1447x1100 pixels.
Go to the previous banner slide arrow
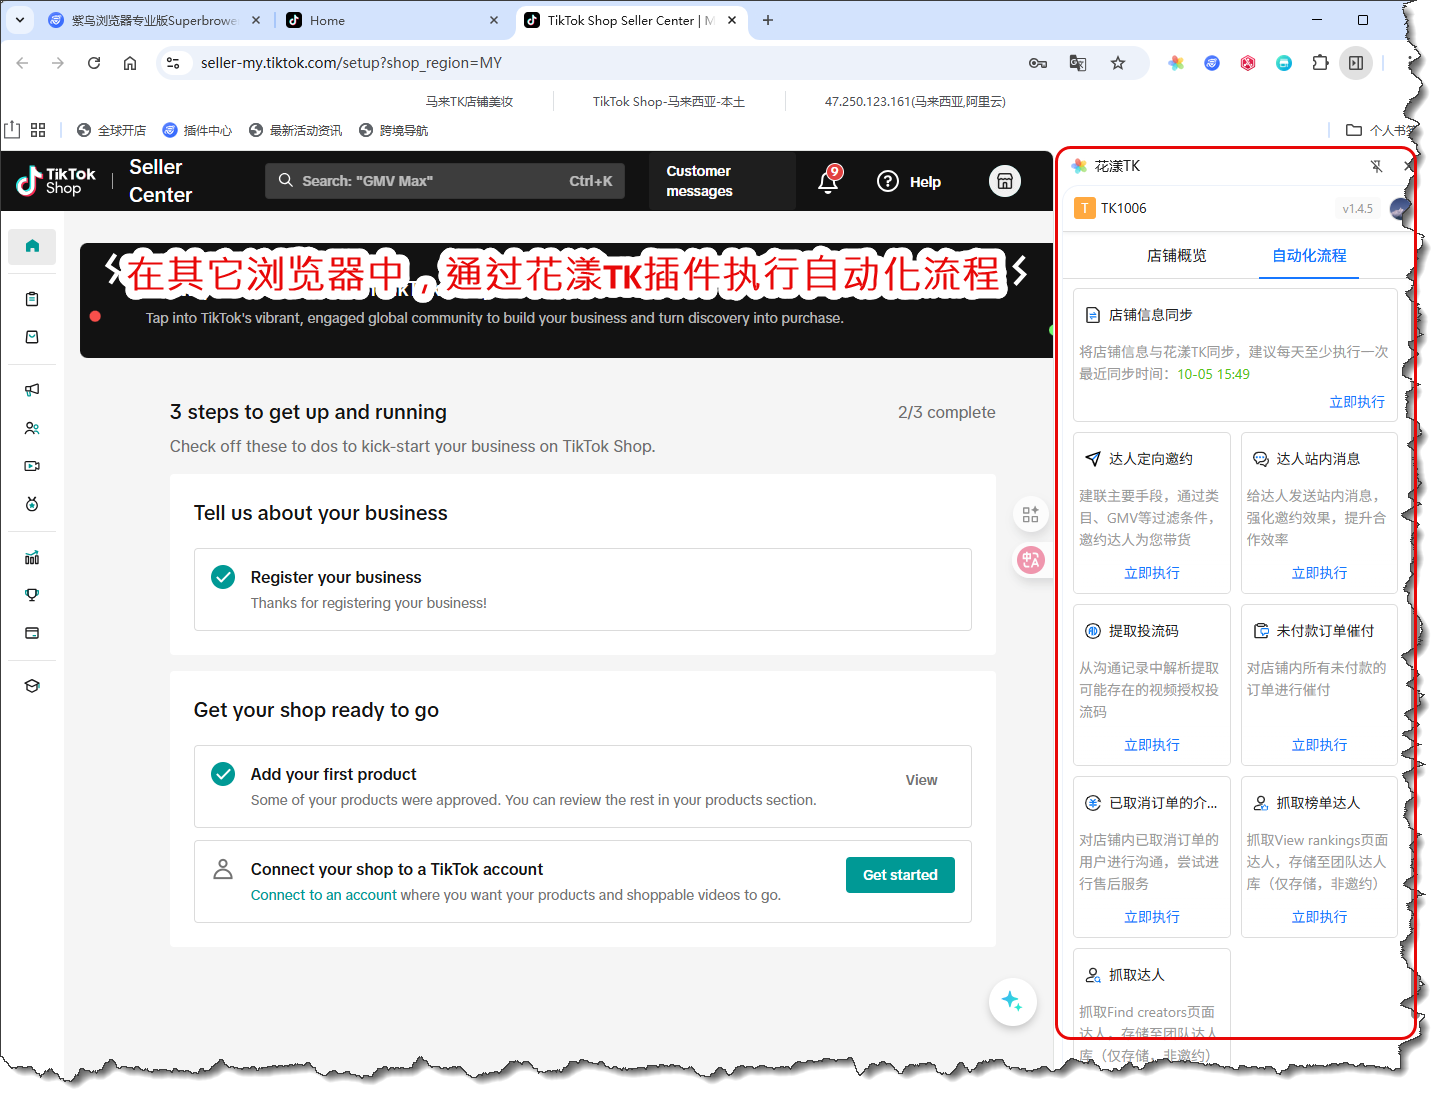(x=113, y=268)
